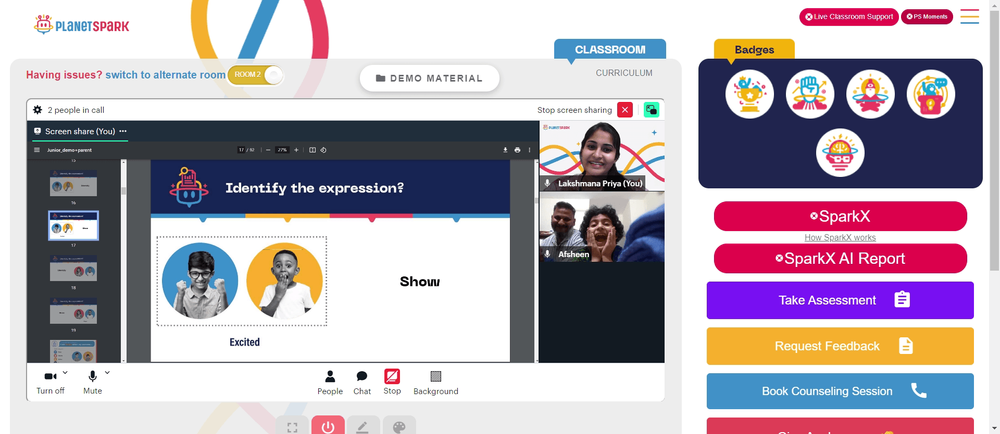Expand camera options chevron
1000x434 pixels.
pos(65,373)
